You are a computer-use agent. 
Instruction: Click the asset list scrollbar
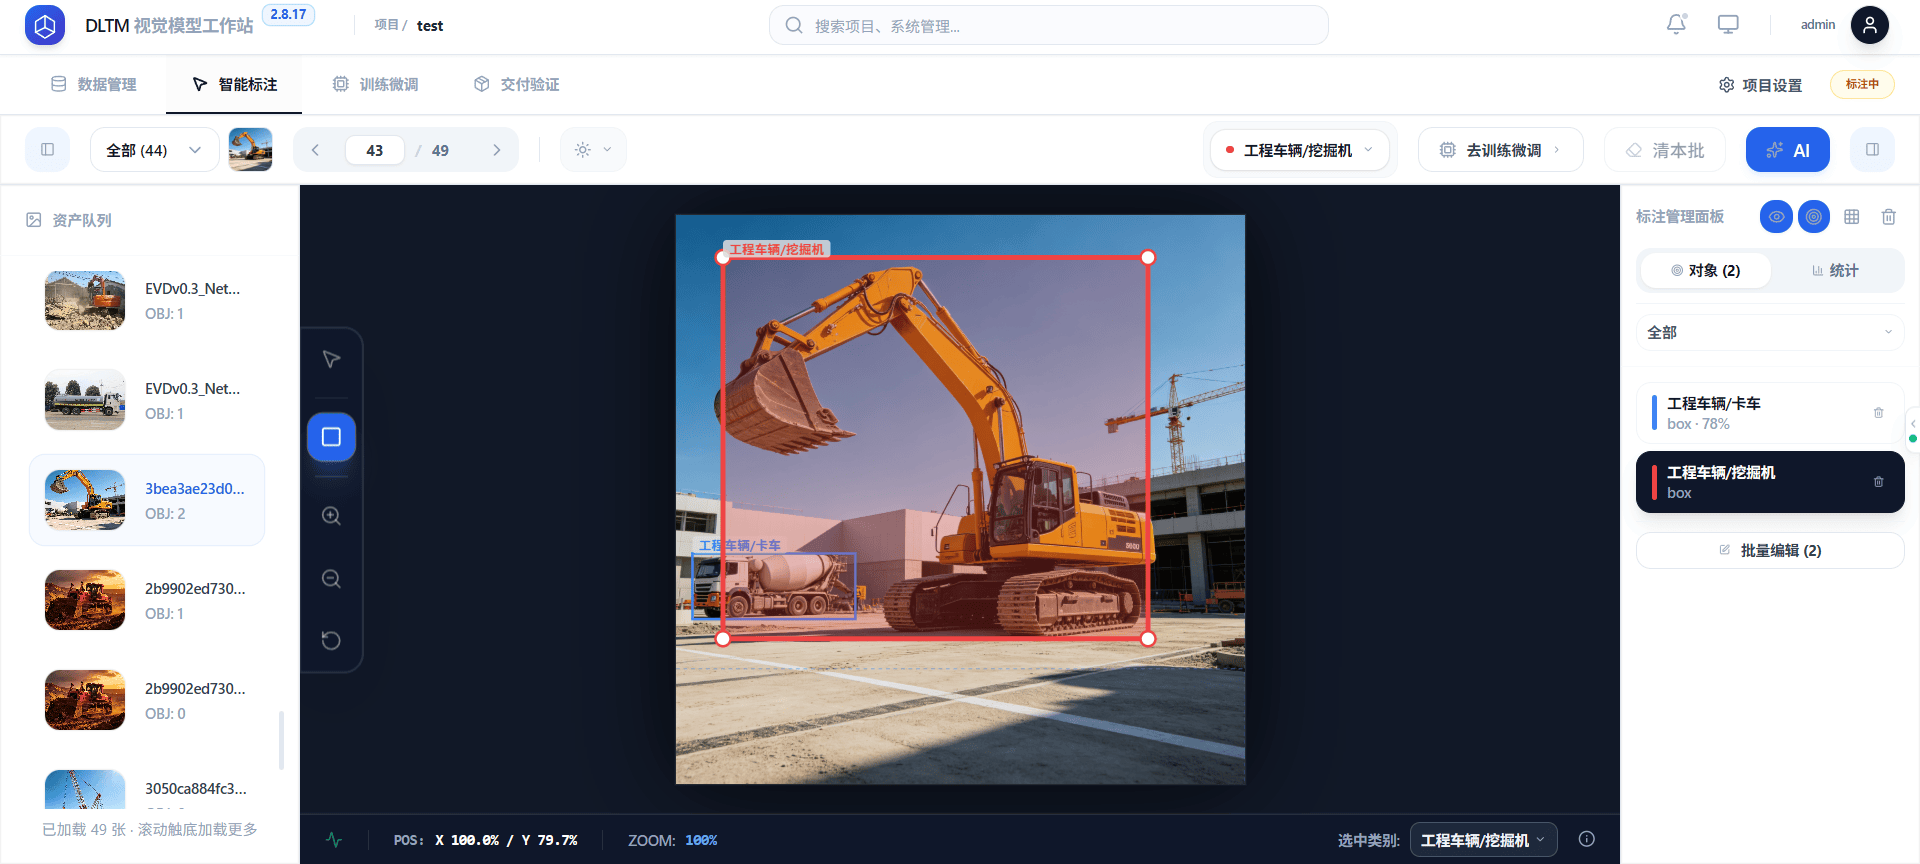point(281,740)
